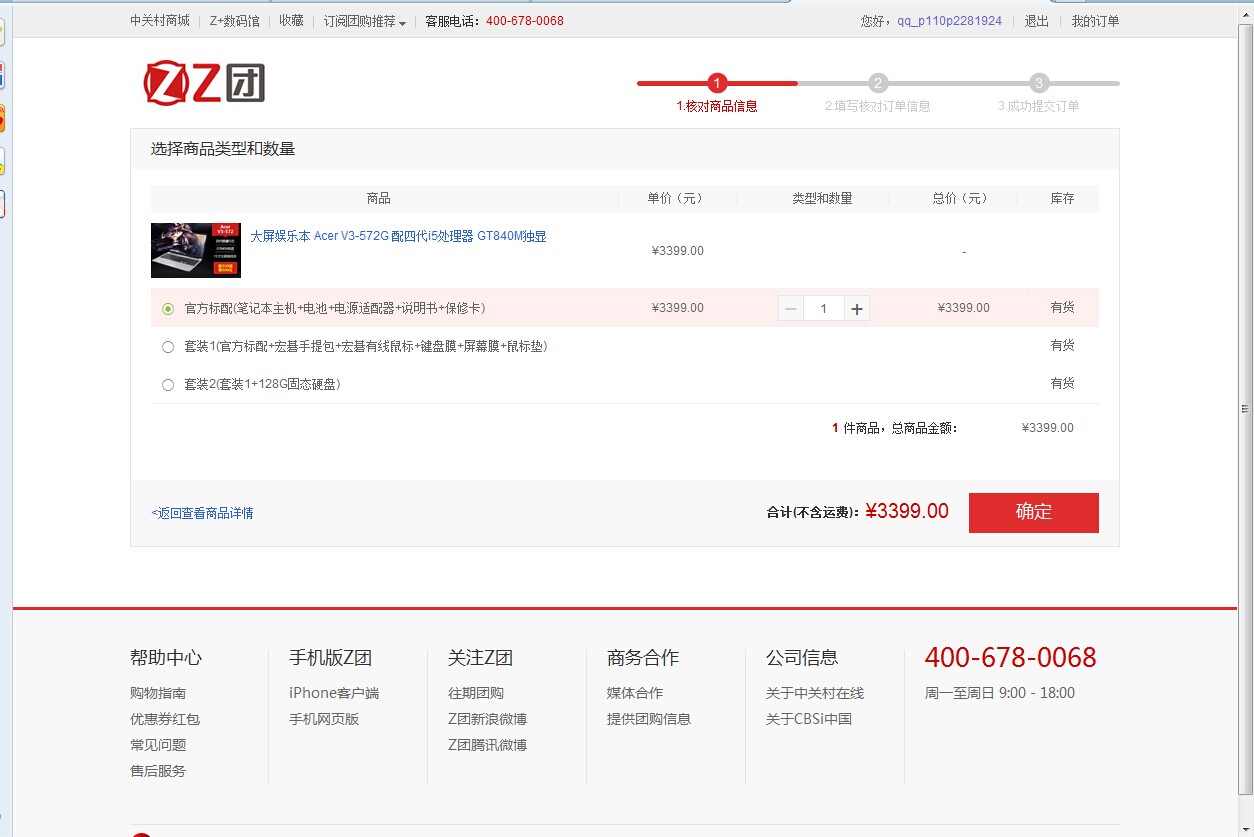Screen dimensions: 1254x837
Task: Open iPhone客户端 footer link
Action: pos(334,693)
